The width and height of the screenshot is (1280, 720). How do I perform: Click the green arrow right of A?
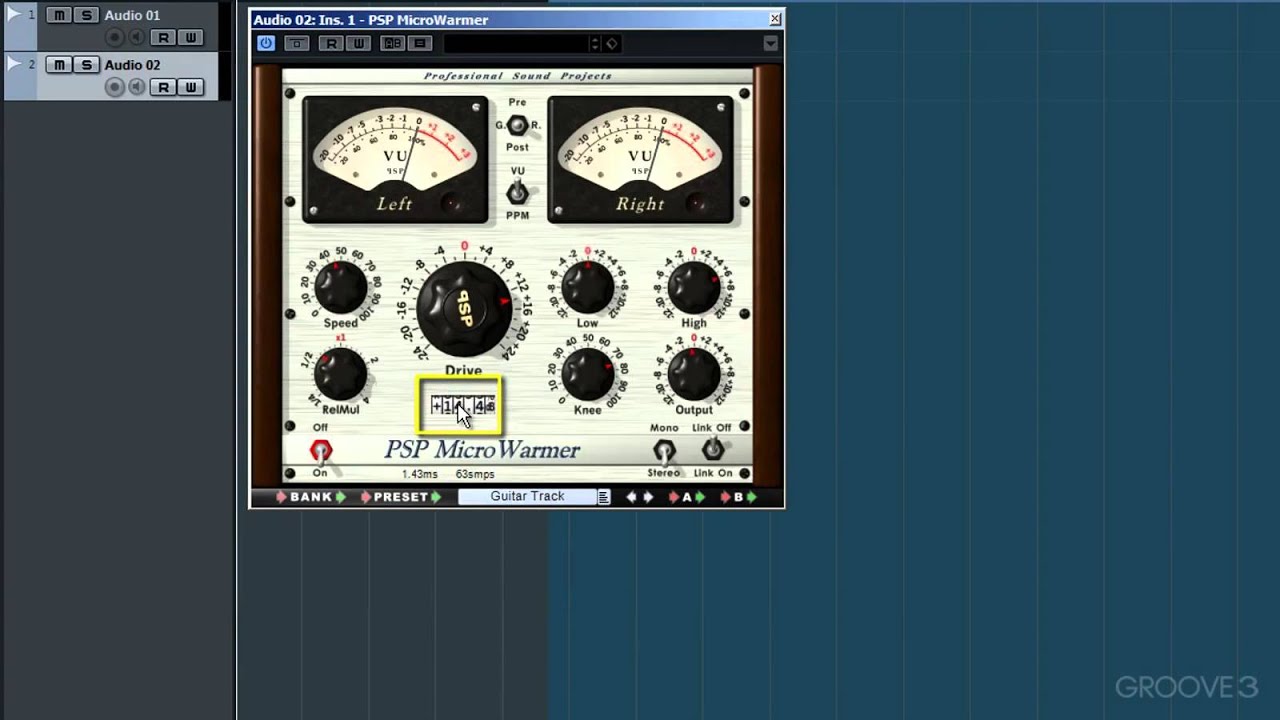[x=700, y=497]
